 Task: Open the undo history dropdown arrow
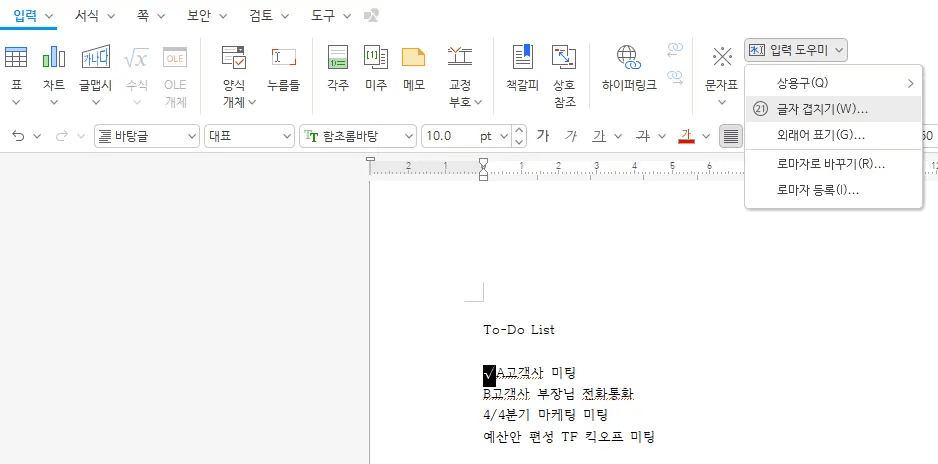tap(37, 136)
